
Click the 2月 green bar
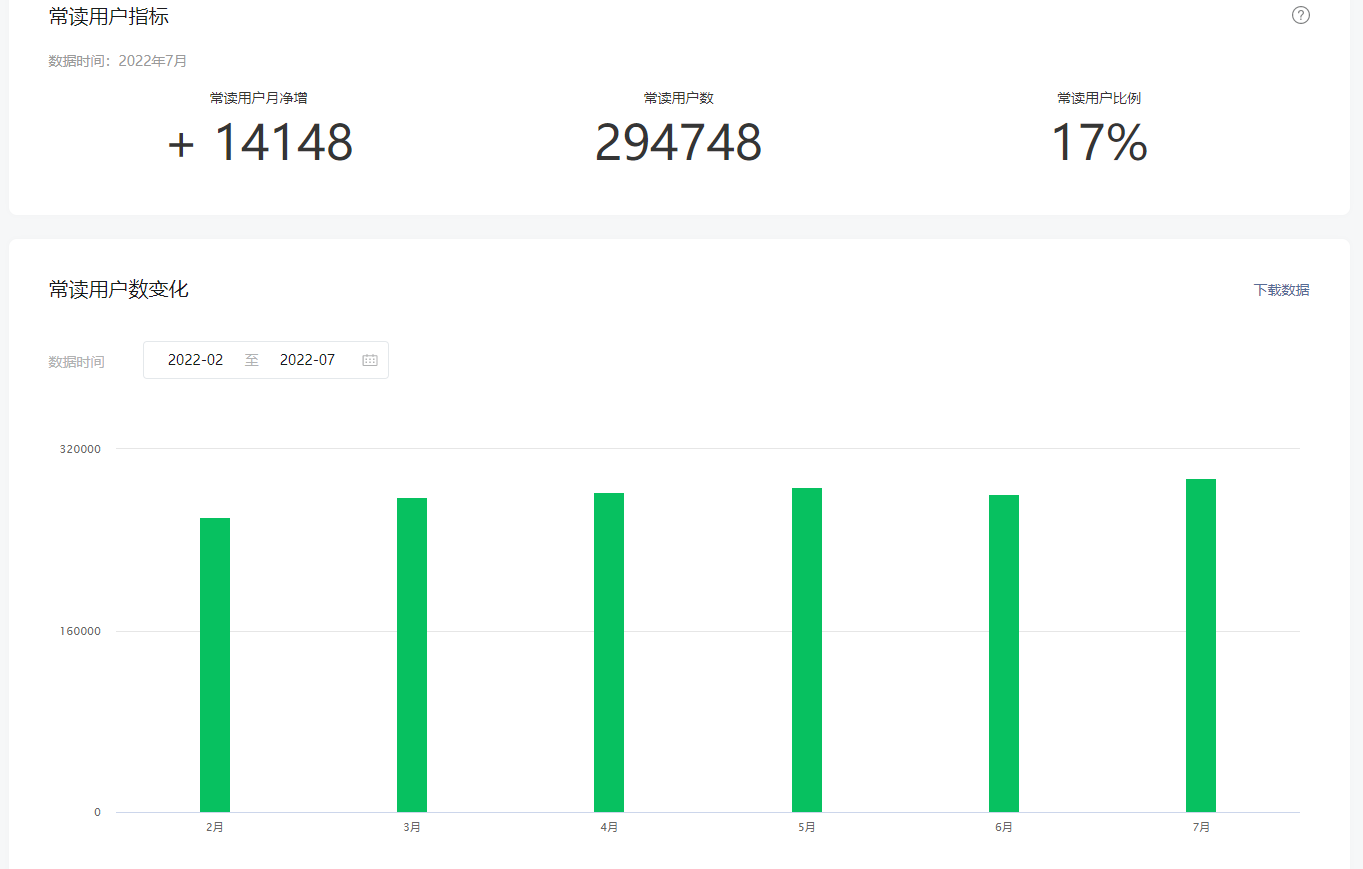coord(215,665)
